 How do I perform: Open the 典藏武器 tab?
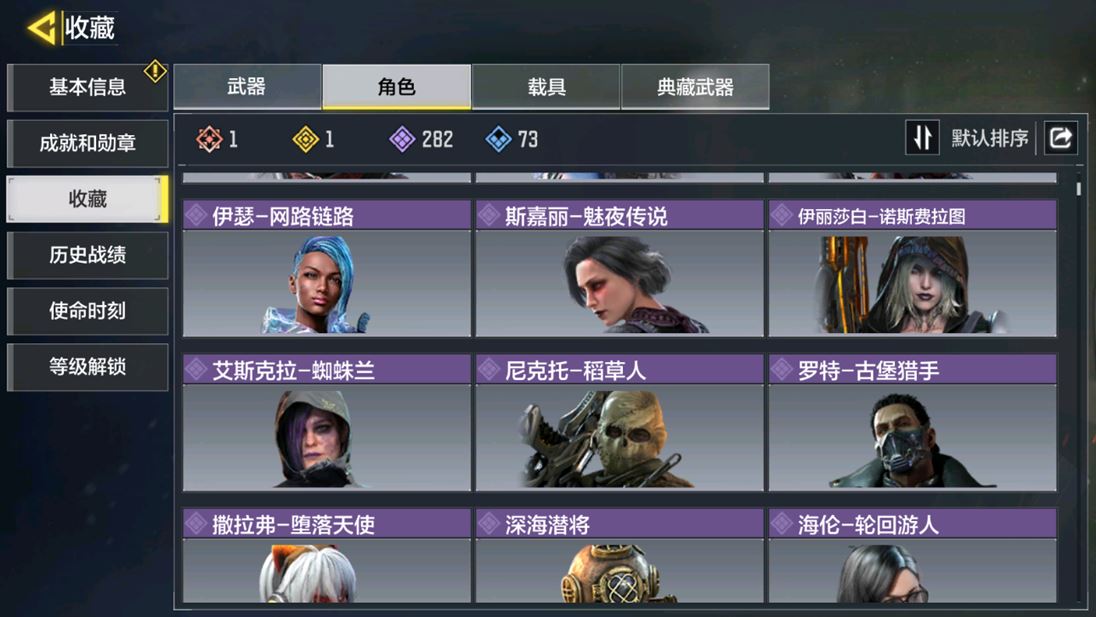pyautogui.click(x=695, y=87)
